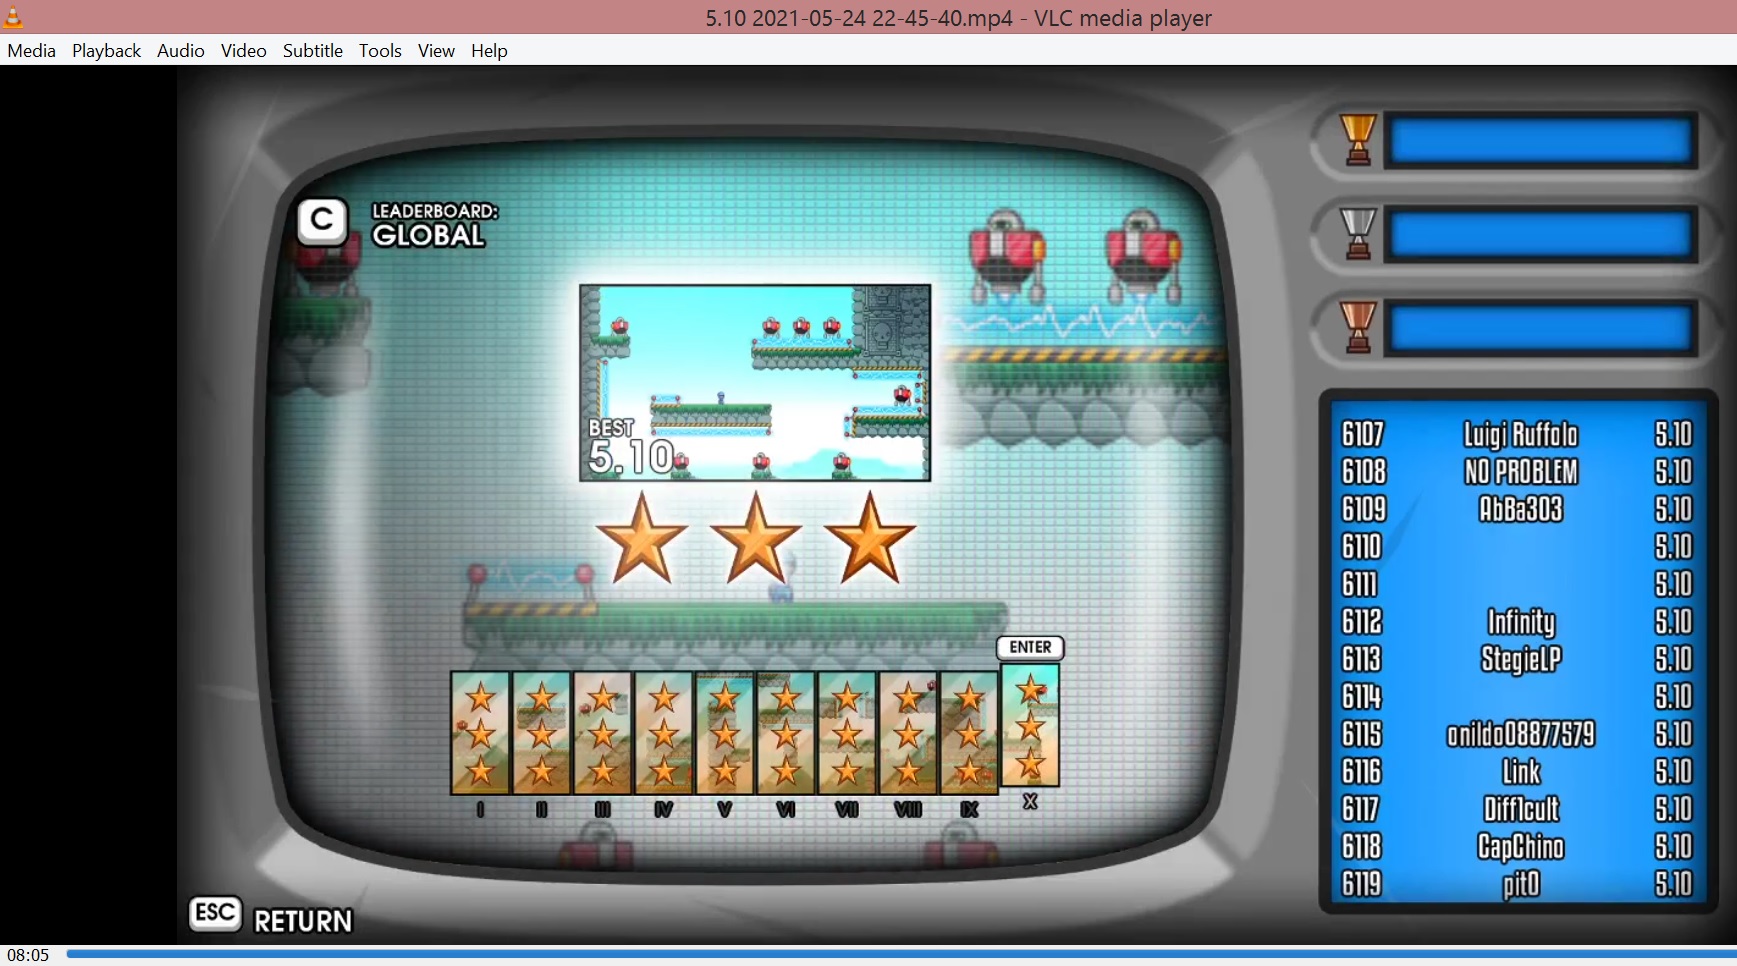Screen dimensions: 1737x966
Task: Click leaderboard entry AbBa303
Action: point(1521,509)
